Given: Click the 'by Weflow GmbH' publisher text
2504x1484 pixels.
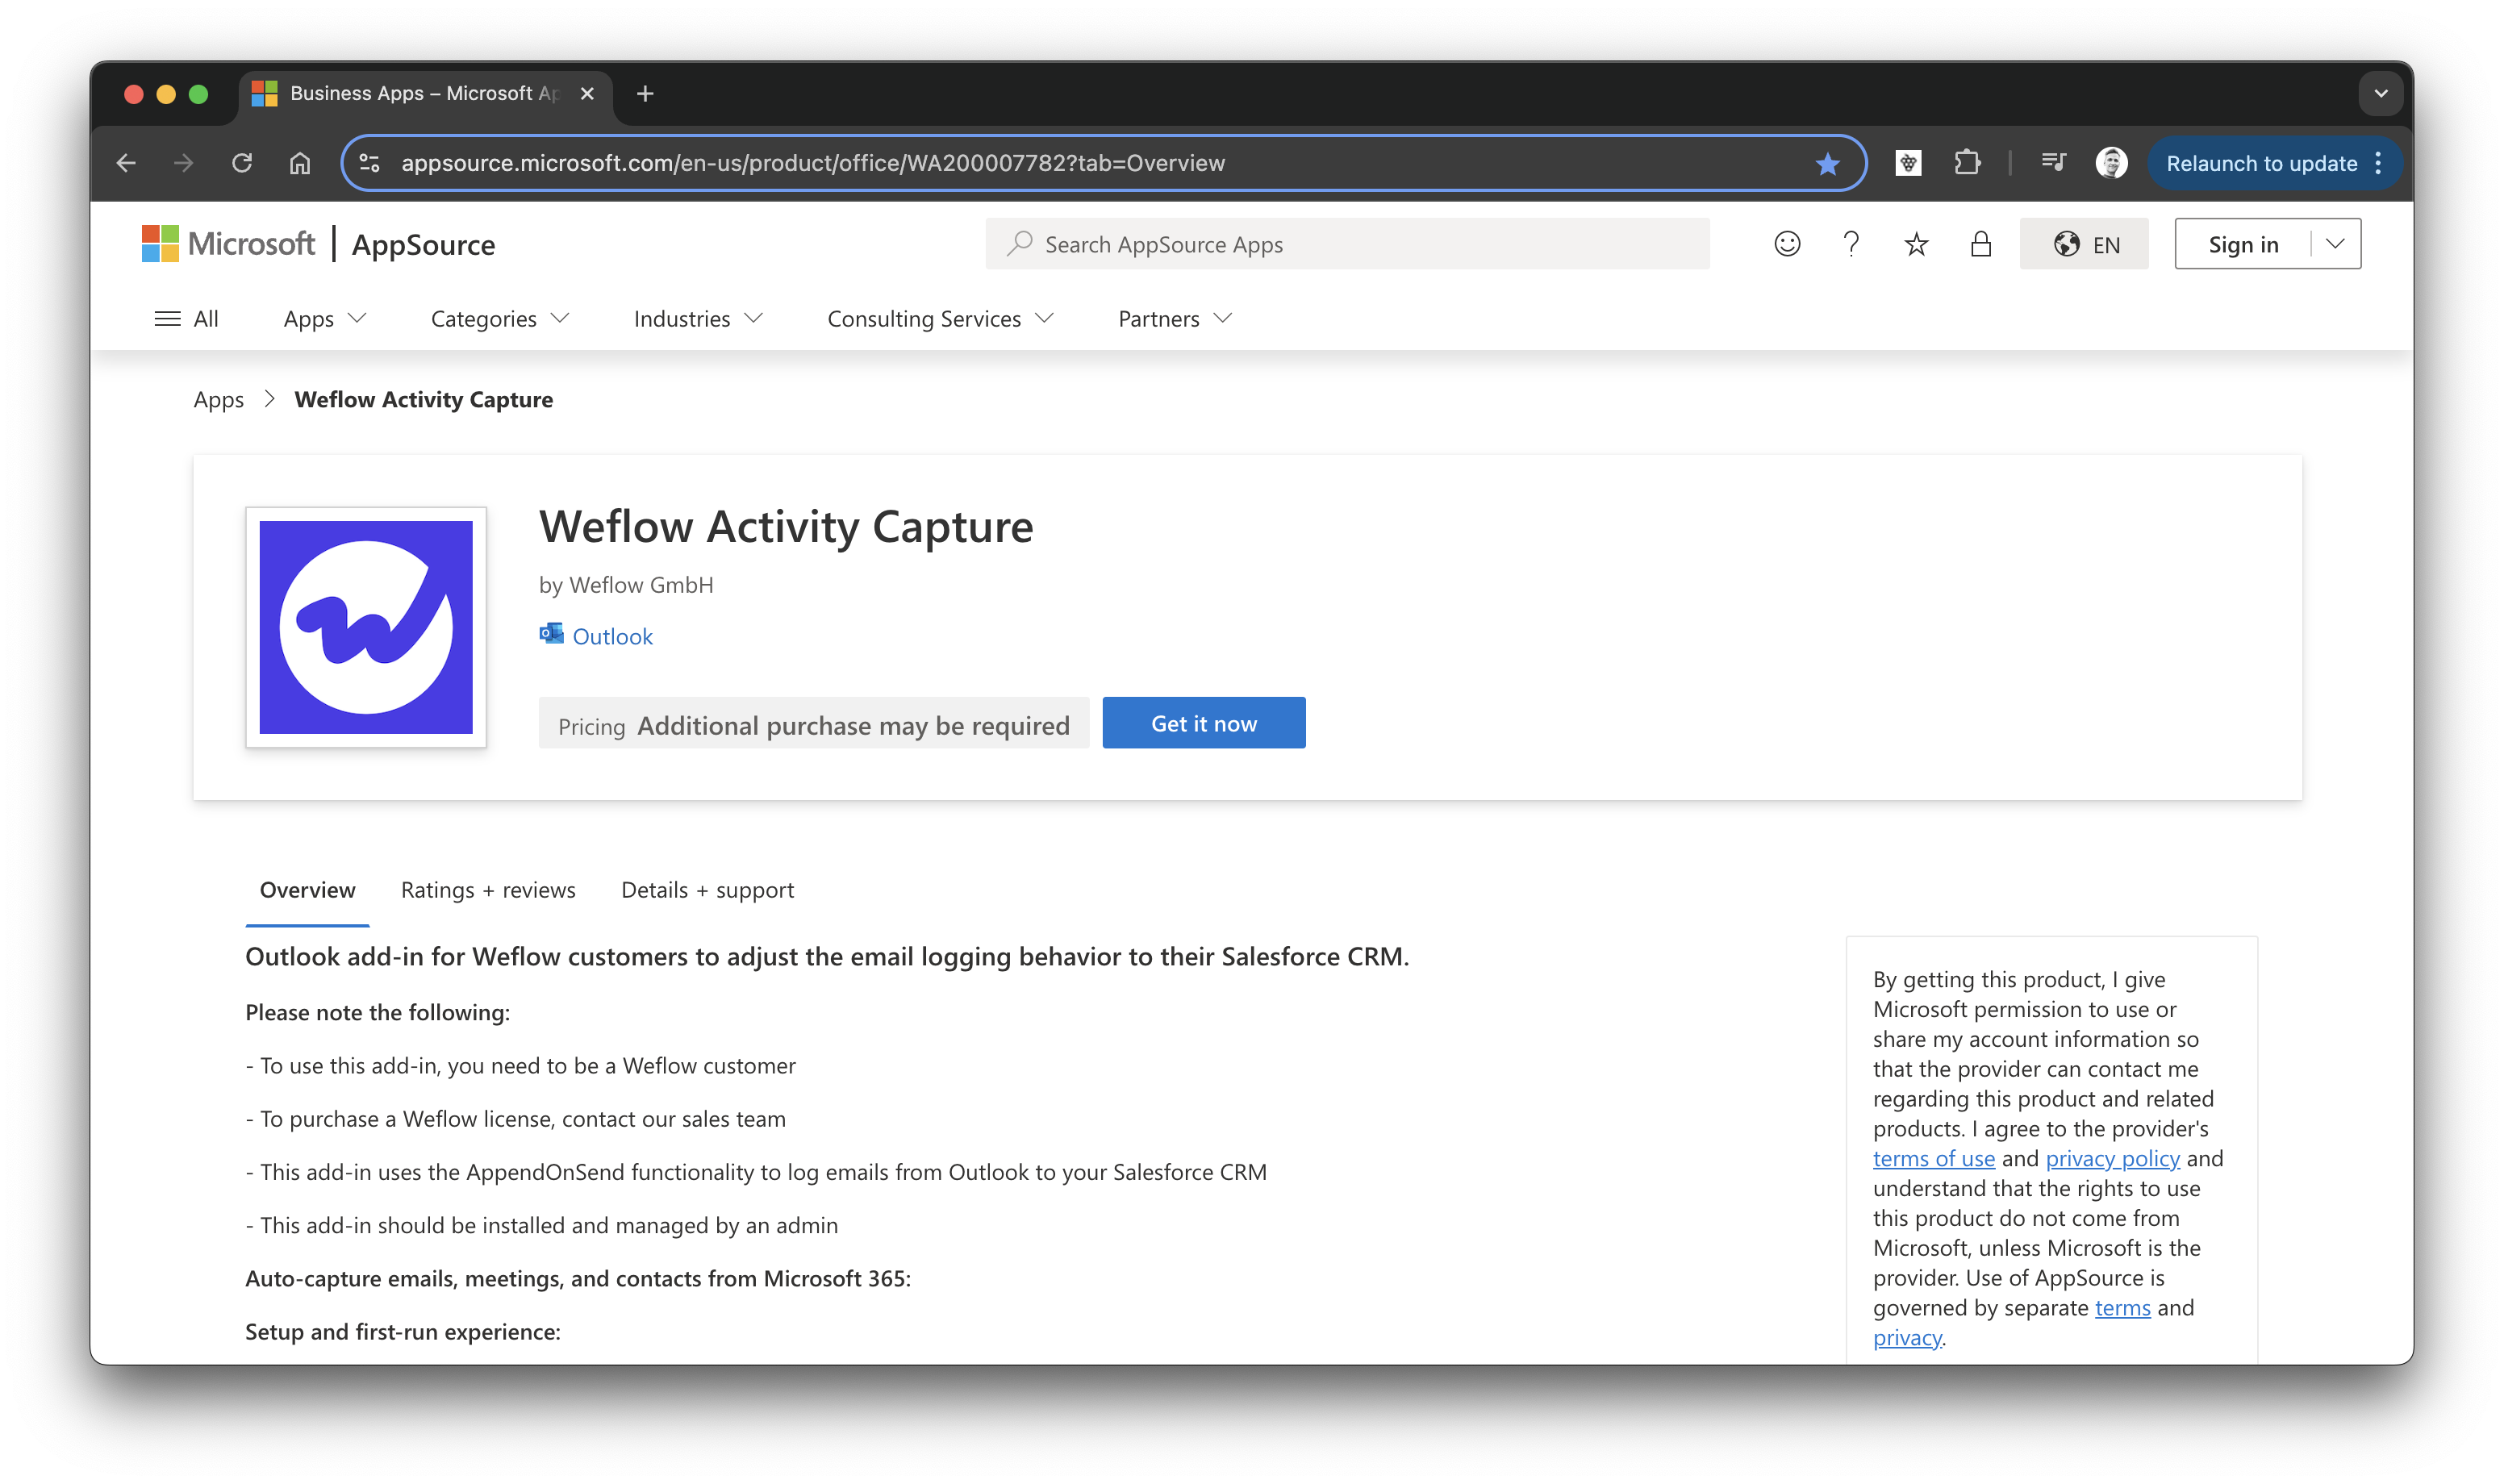Looking at the screenshot, I should (x=626, y=585).
